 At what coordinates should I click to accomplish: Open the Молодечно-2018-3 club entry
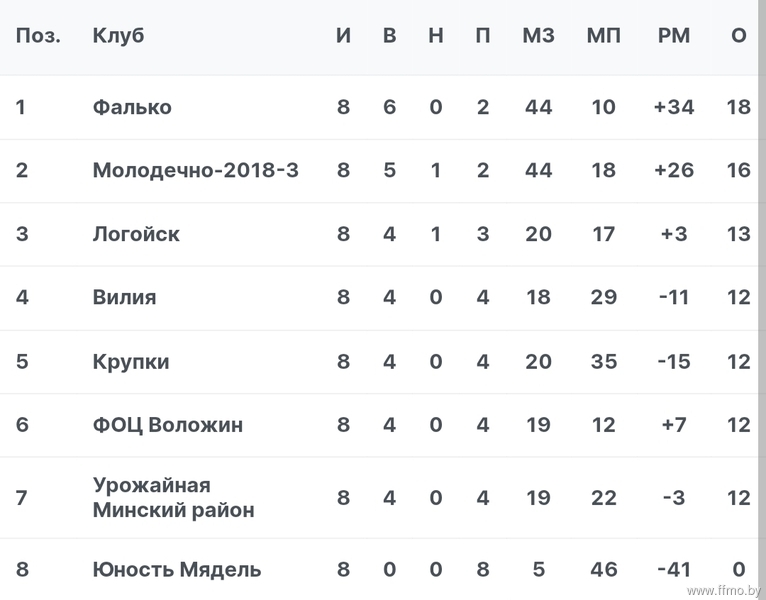click(195, 170)
